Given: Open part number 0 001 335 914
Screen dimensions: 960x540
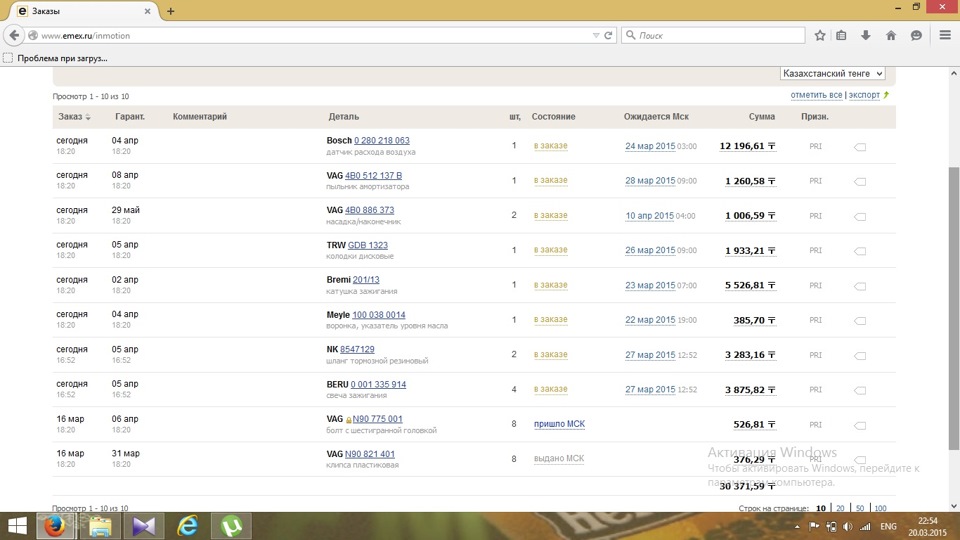Looking at the screenshot, I should coord(378,384).
